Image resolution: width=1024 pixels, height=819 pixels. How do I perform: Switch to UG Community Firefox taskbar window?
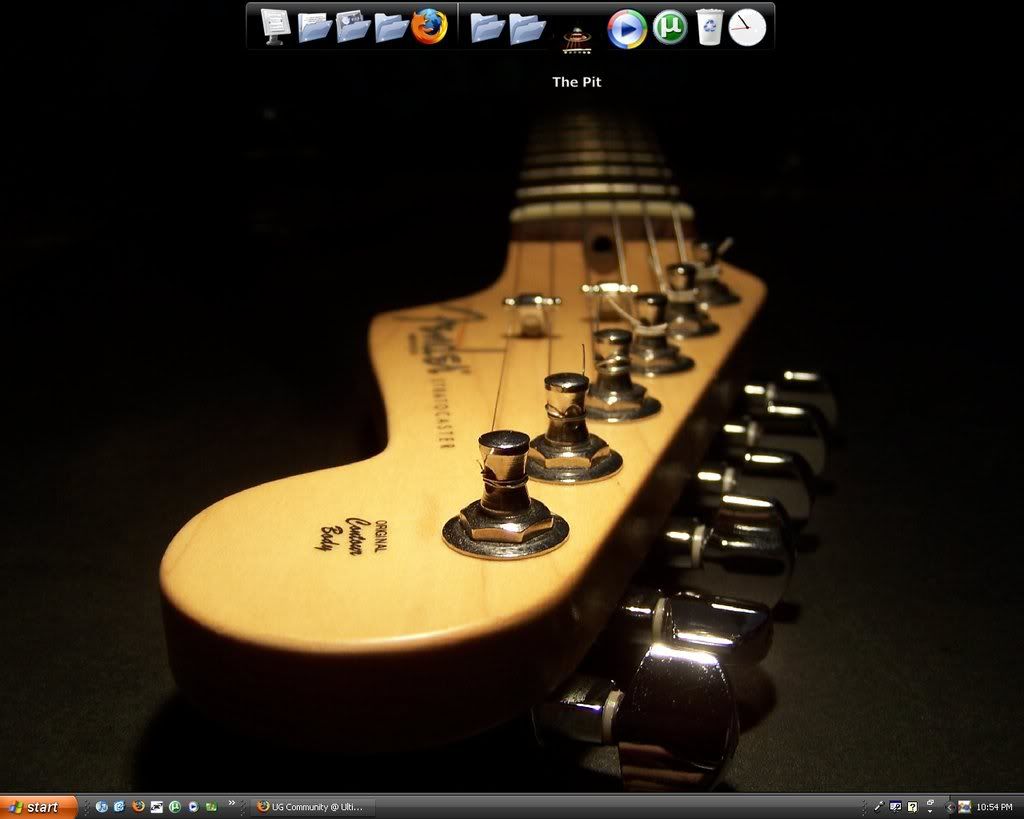coord(313,807)
